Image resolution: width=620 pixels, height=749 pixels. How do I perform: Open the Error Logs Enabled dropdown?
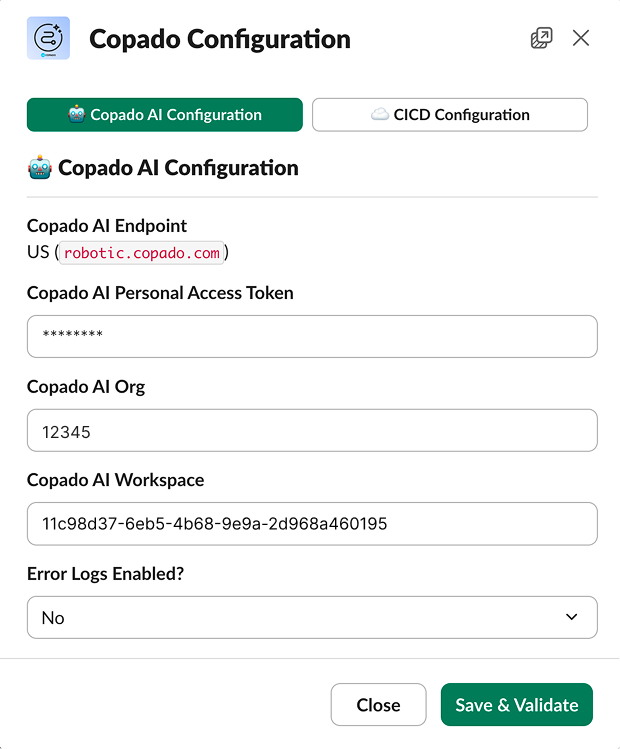tap(312, 617)
